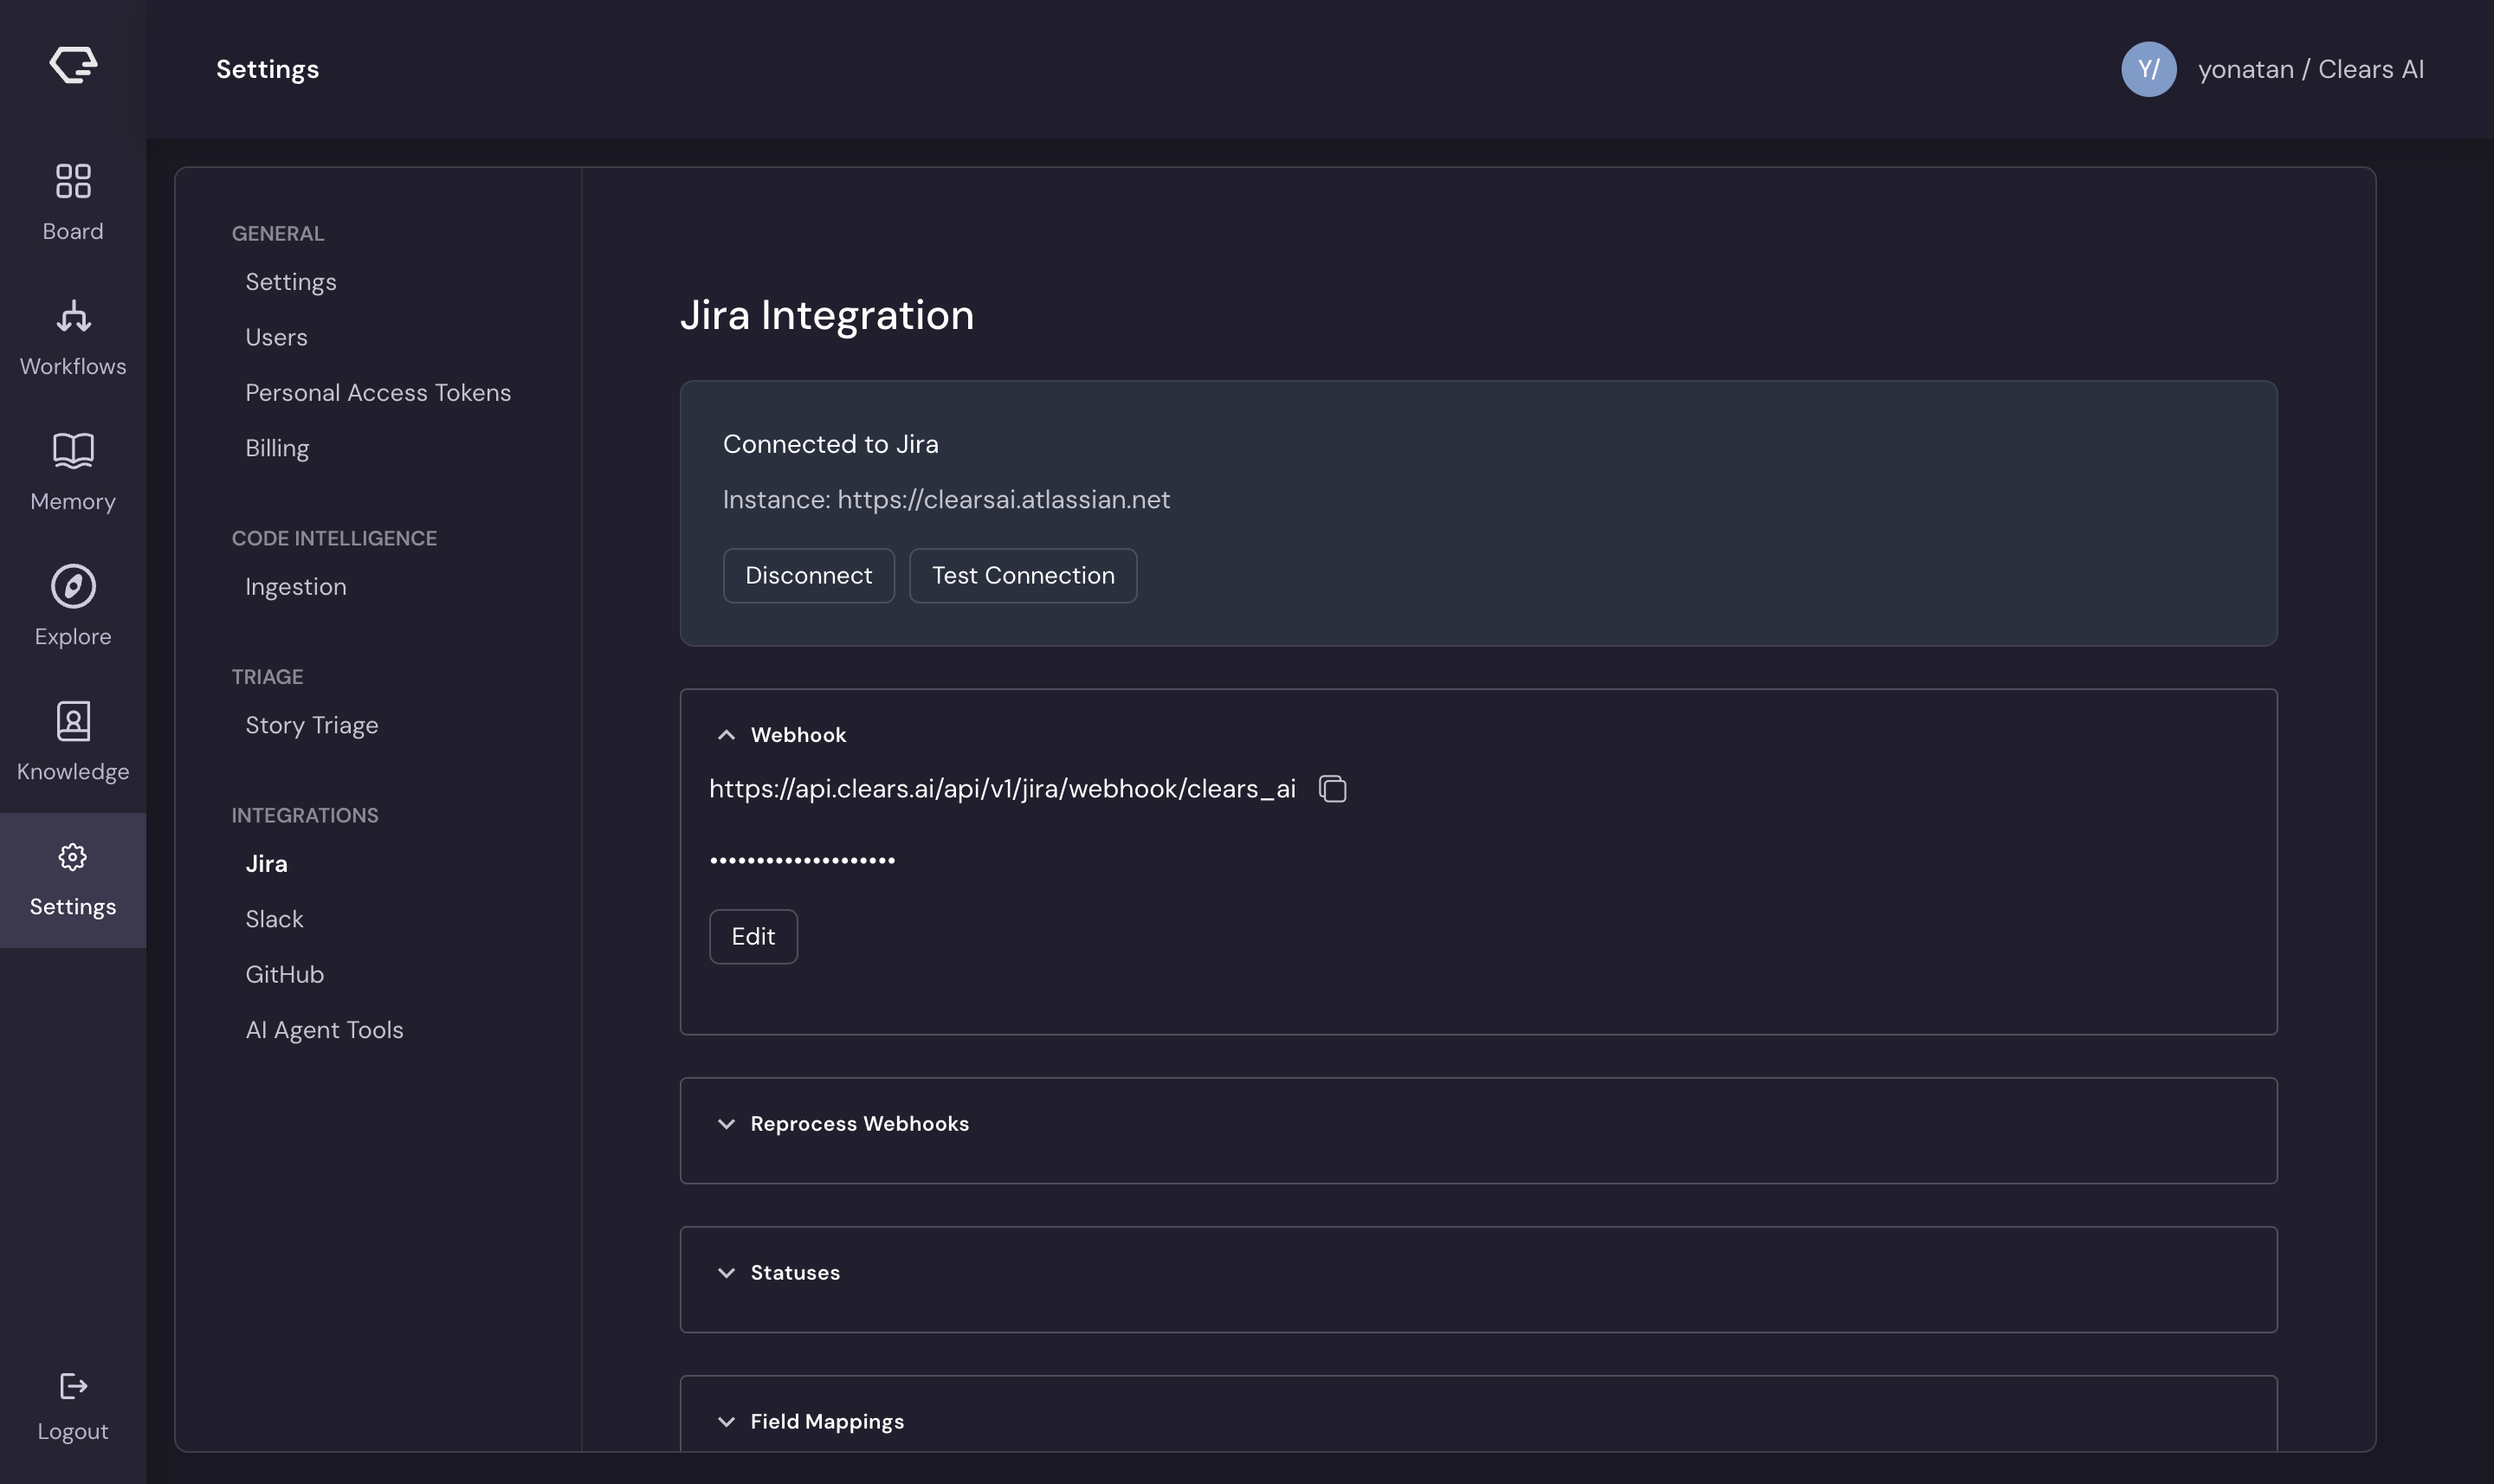
Task: Open the AI Agent Tools page
Action: 324,1030
